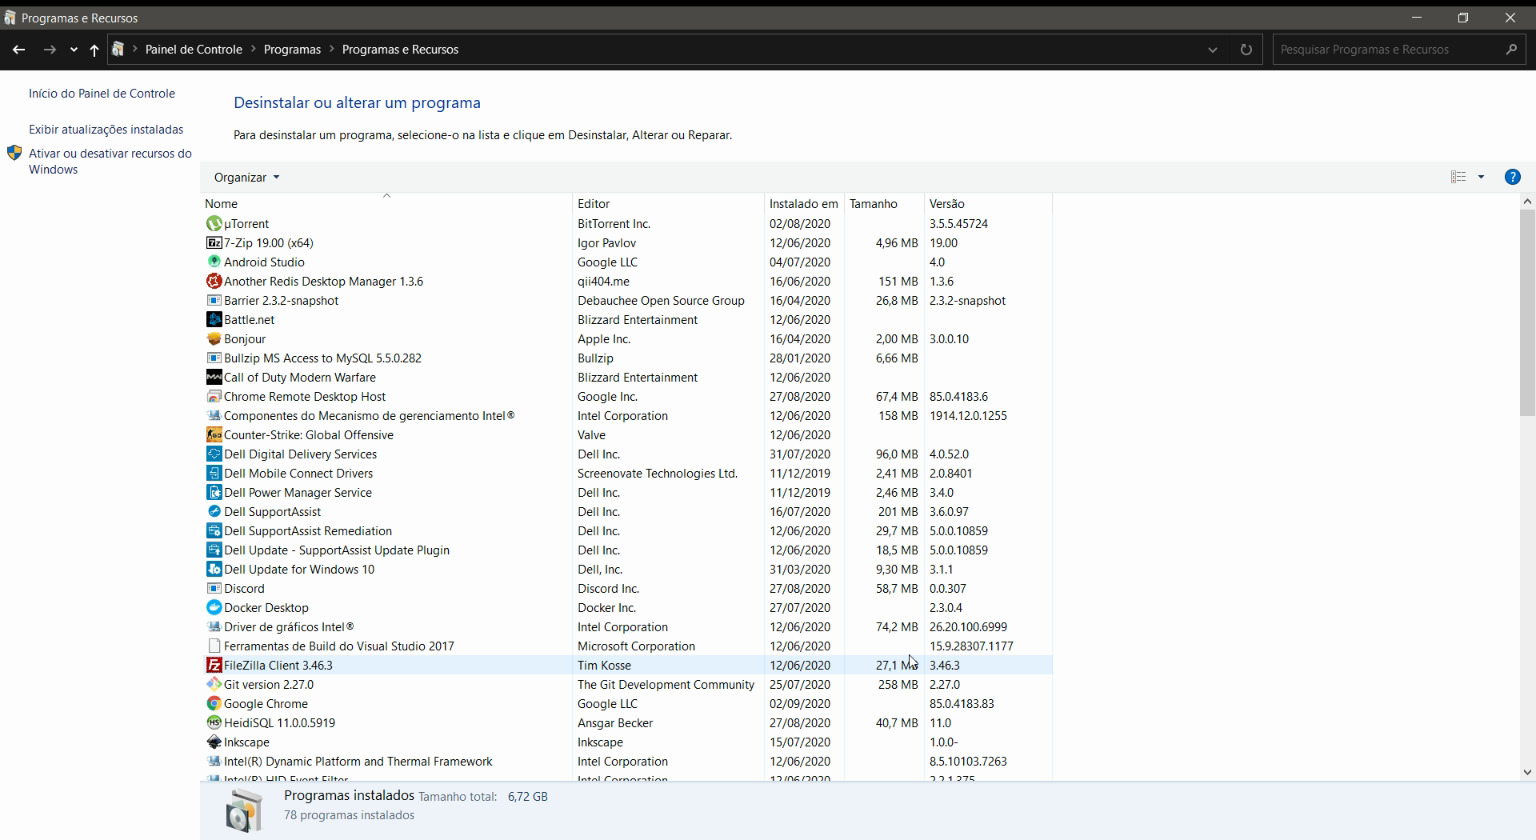Open Início do Painel de Controle link
This screenshot has width=1536, height=840.
click(x=102, y=93)
